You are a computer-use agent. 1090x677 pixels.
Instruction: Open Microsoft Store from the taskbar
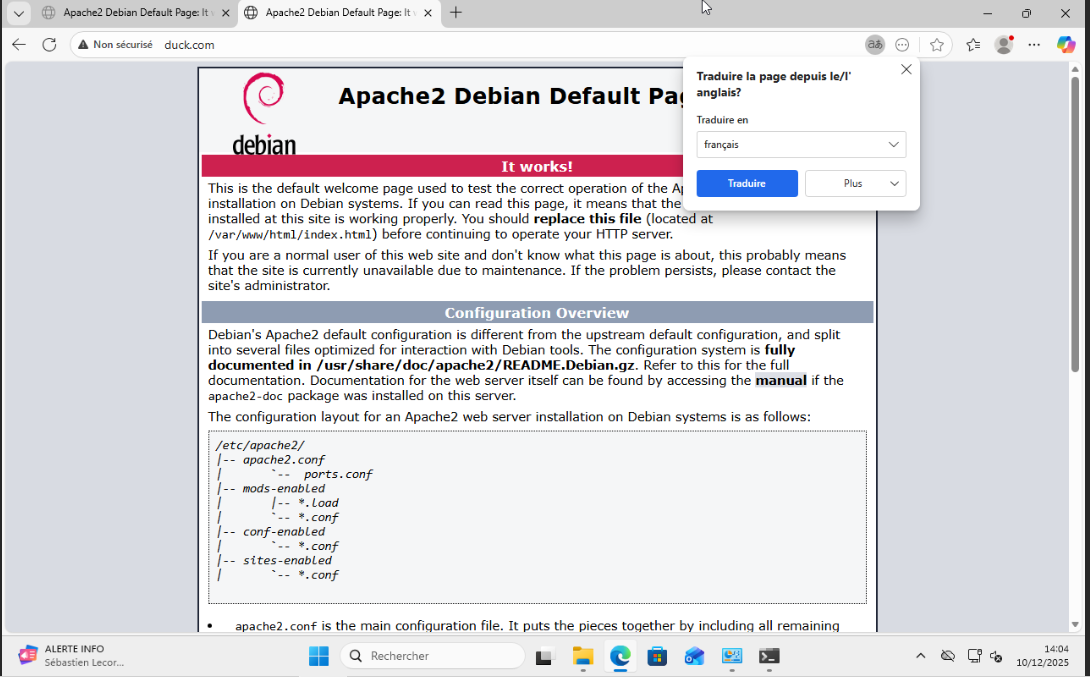point(657,655)
